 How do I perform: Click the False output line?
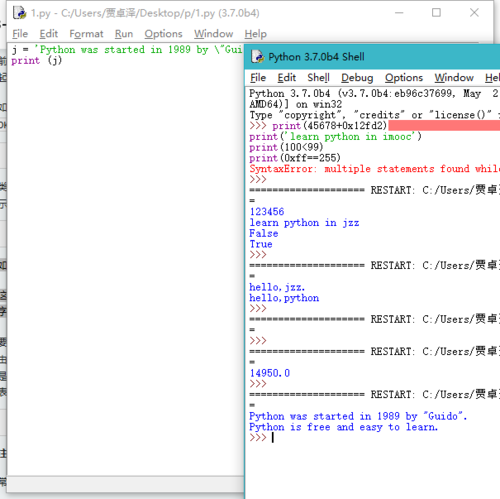(264, 233)
